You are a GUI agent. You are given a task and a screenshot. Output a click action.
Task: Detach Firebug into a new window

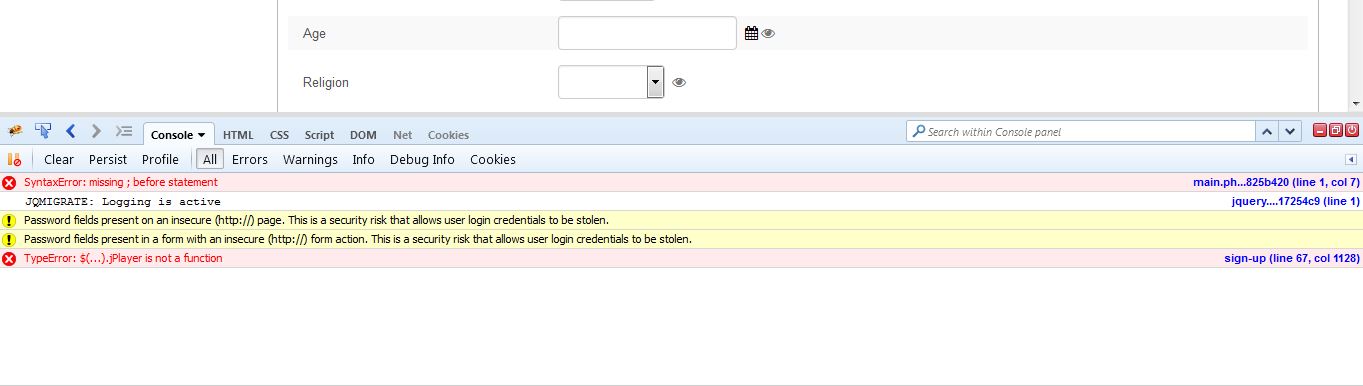[1336, 130]
